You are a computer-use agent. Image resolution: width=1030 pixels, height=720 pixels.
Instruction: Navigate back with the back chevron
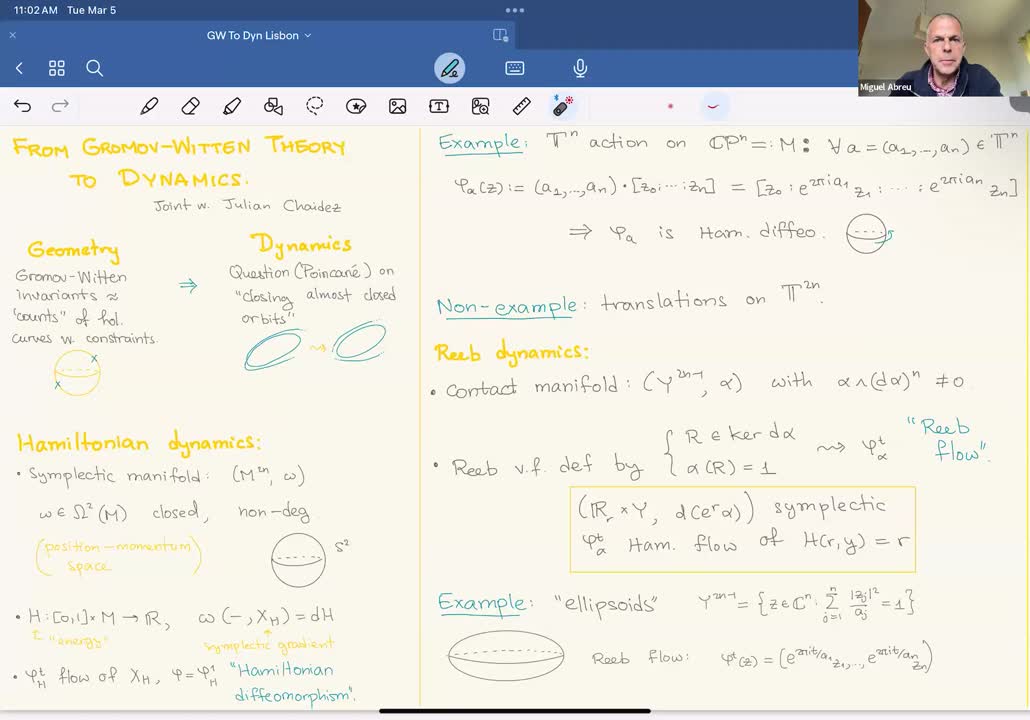tap(20, 68)
